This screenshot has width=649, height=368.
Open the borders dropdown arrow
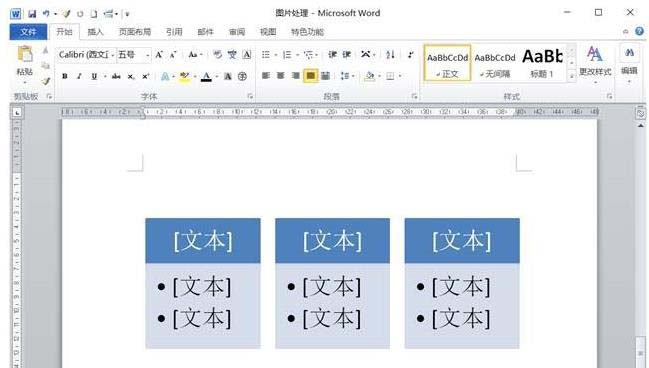[400, 76]
